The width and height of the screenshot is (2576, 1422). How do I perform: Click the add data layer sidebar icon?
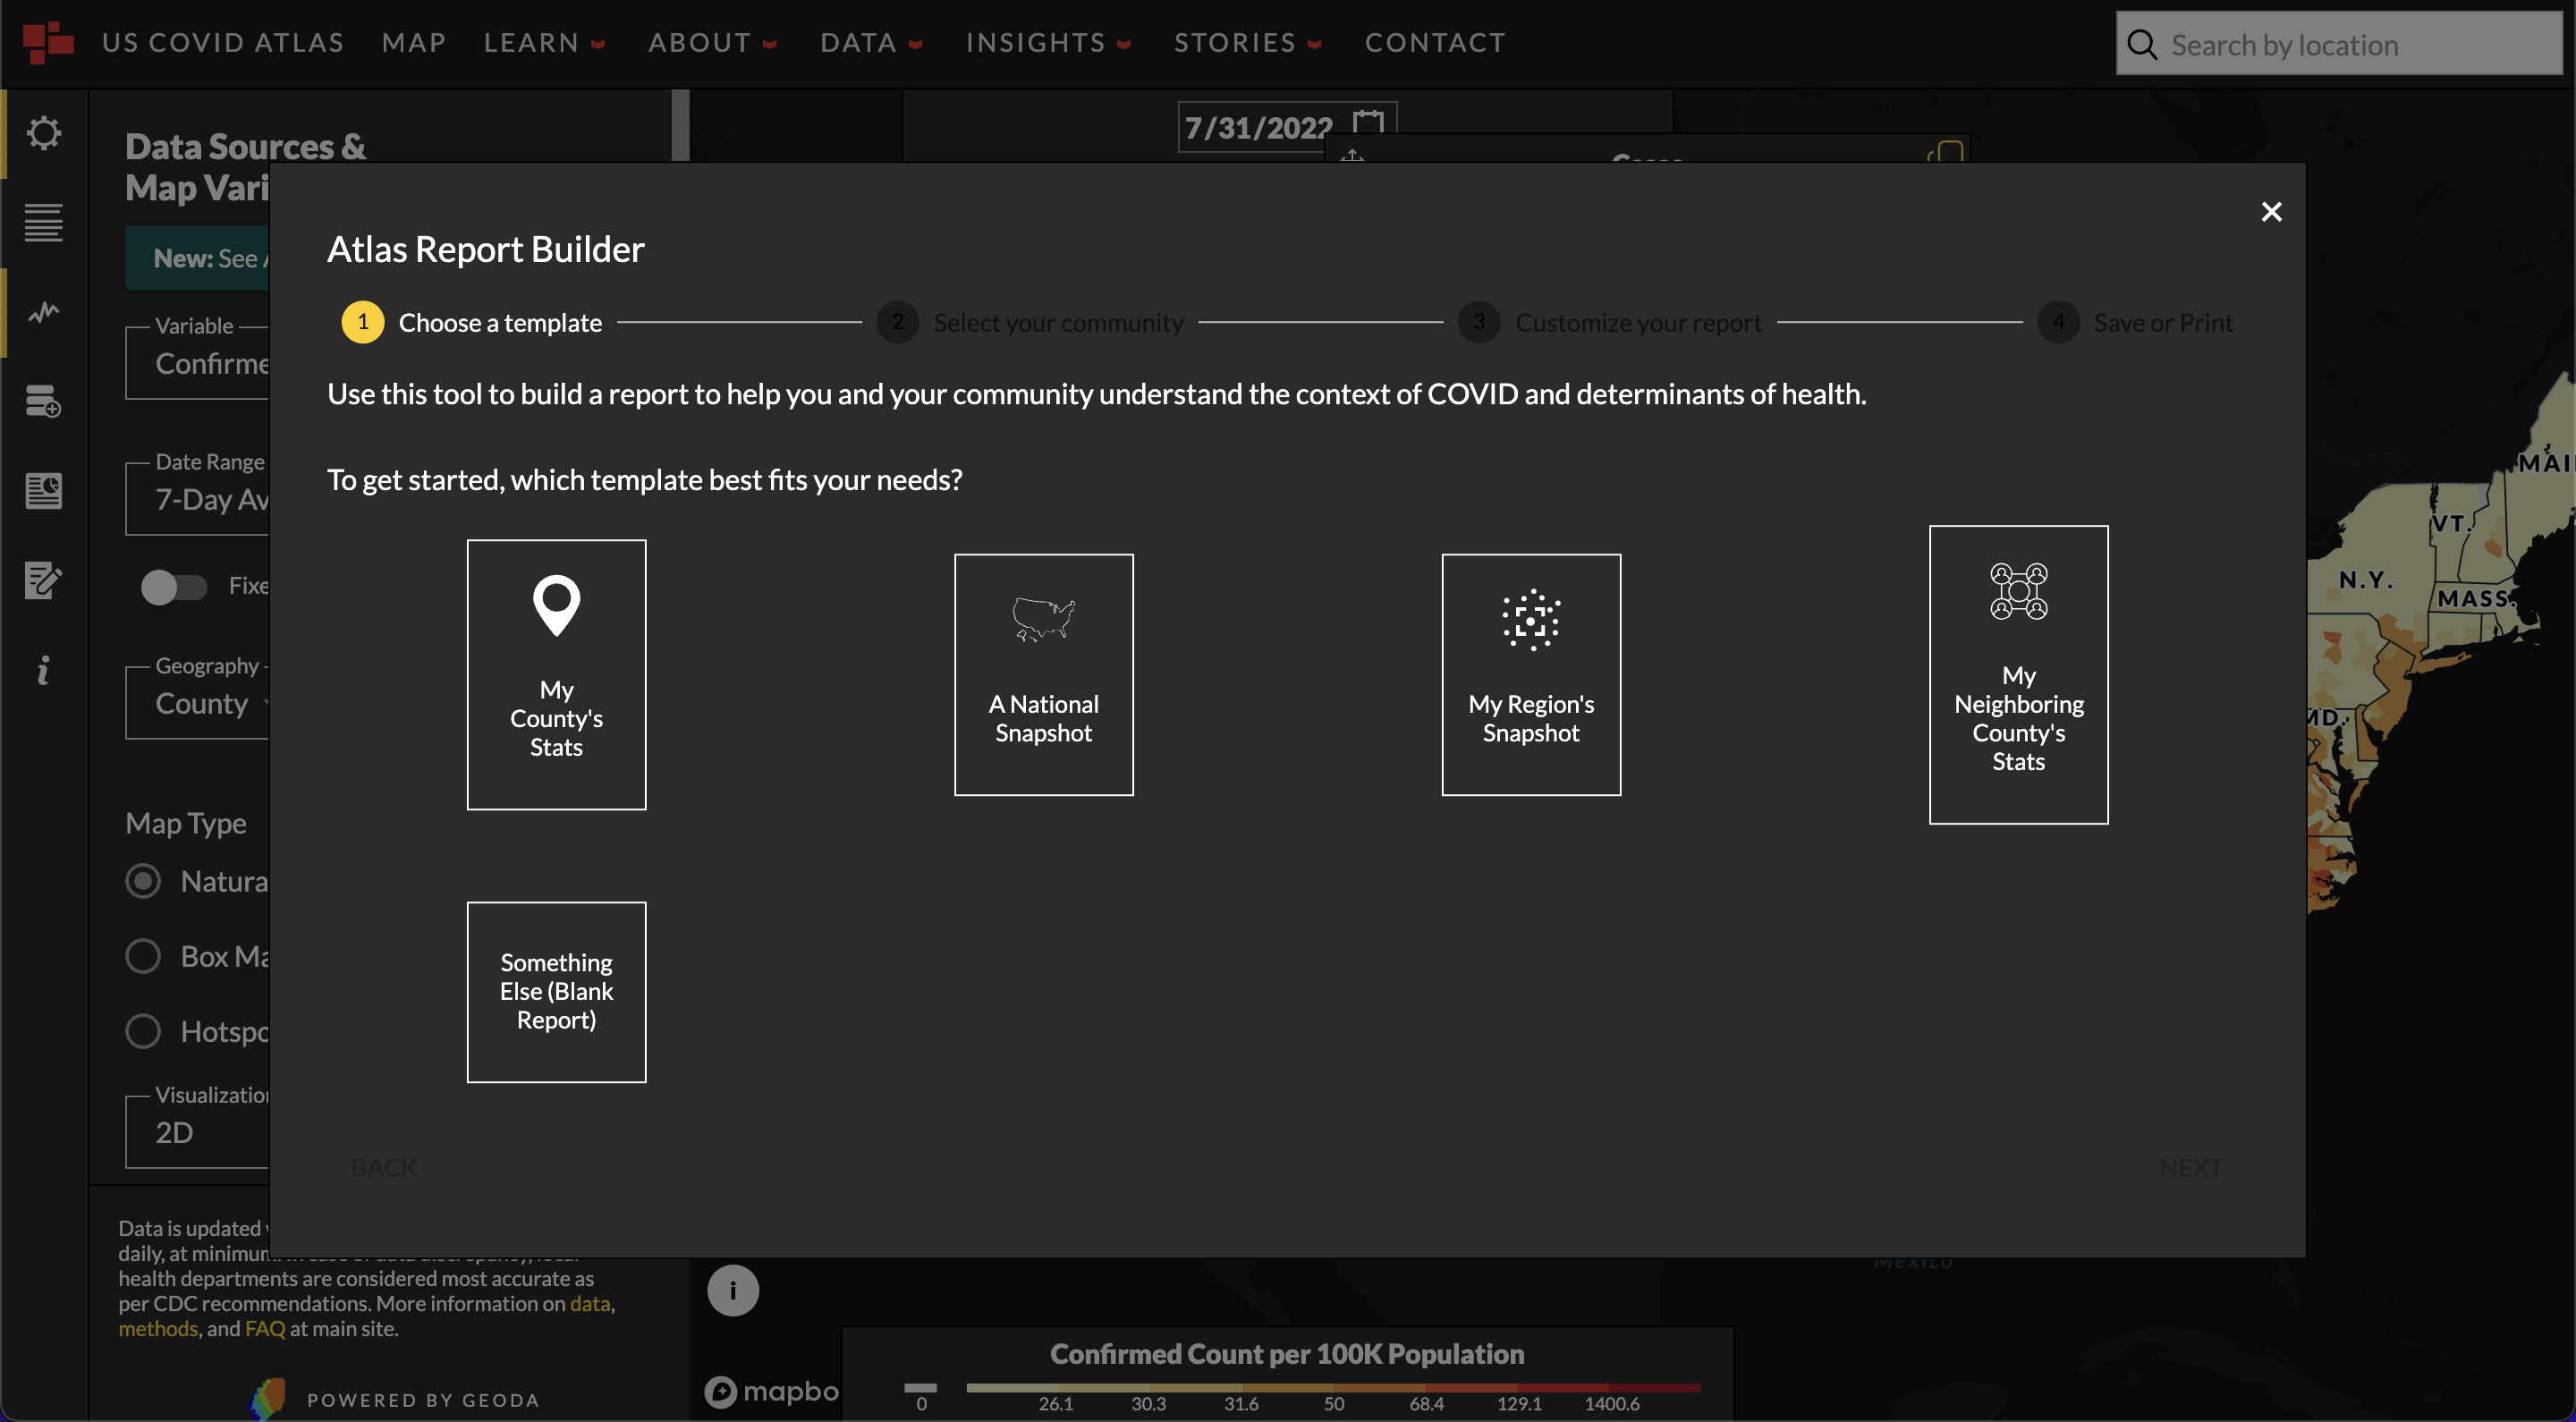(43, 402)
